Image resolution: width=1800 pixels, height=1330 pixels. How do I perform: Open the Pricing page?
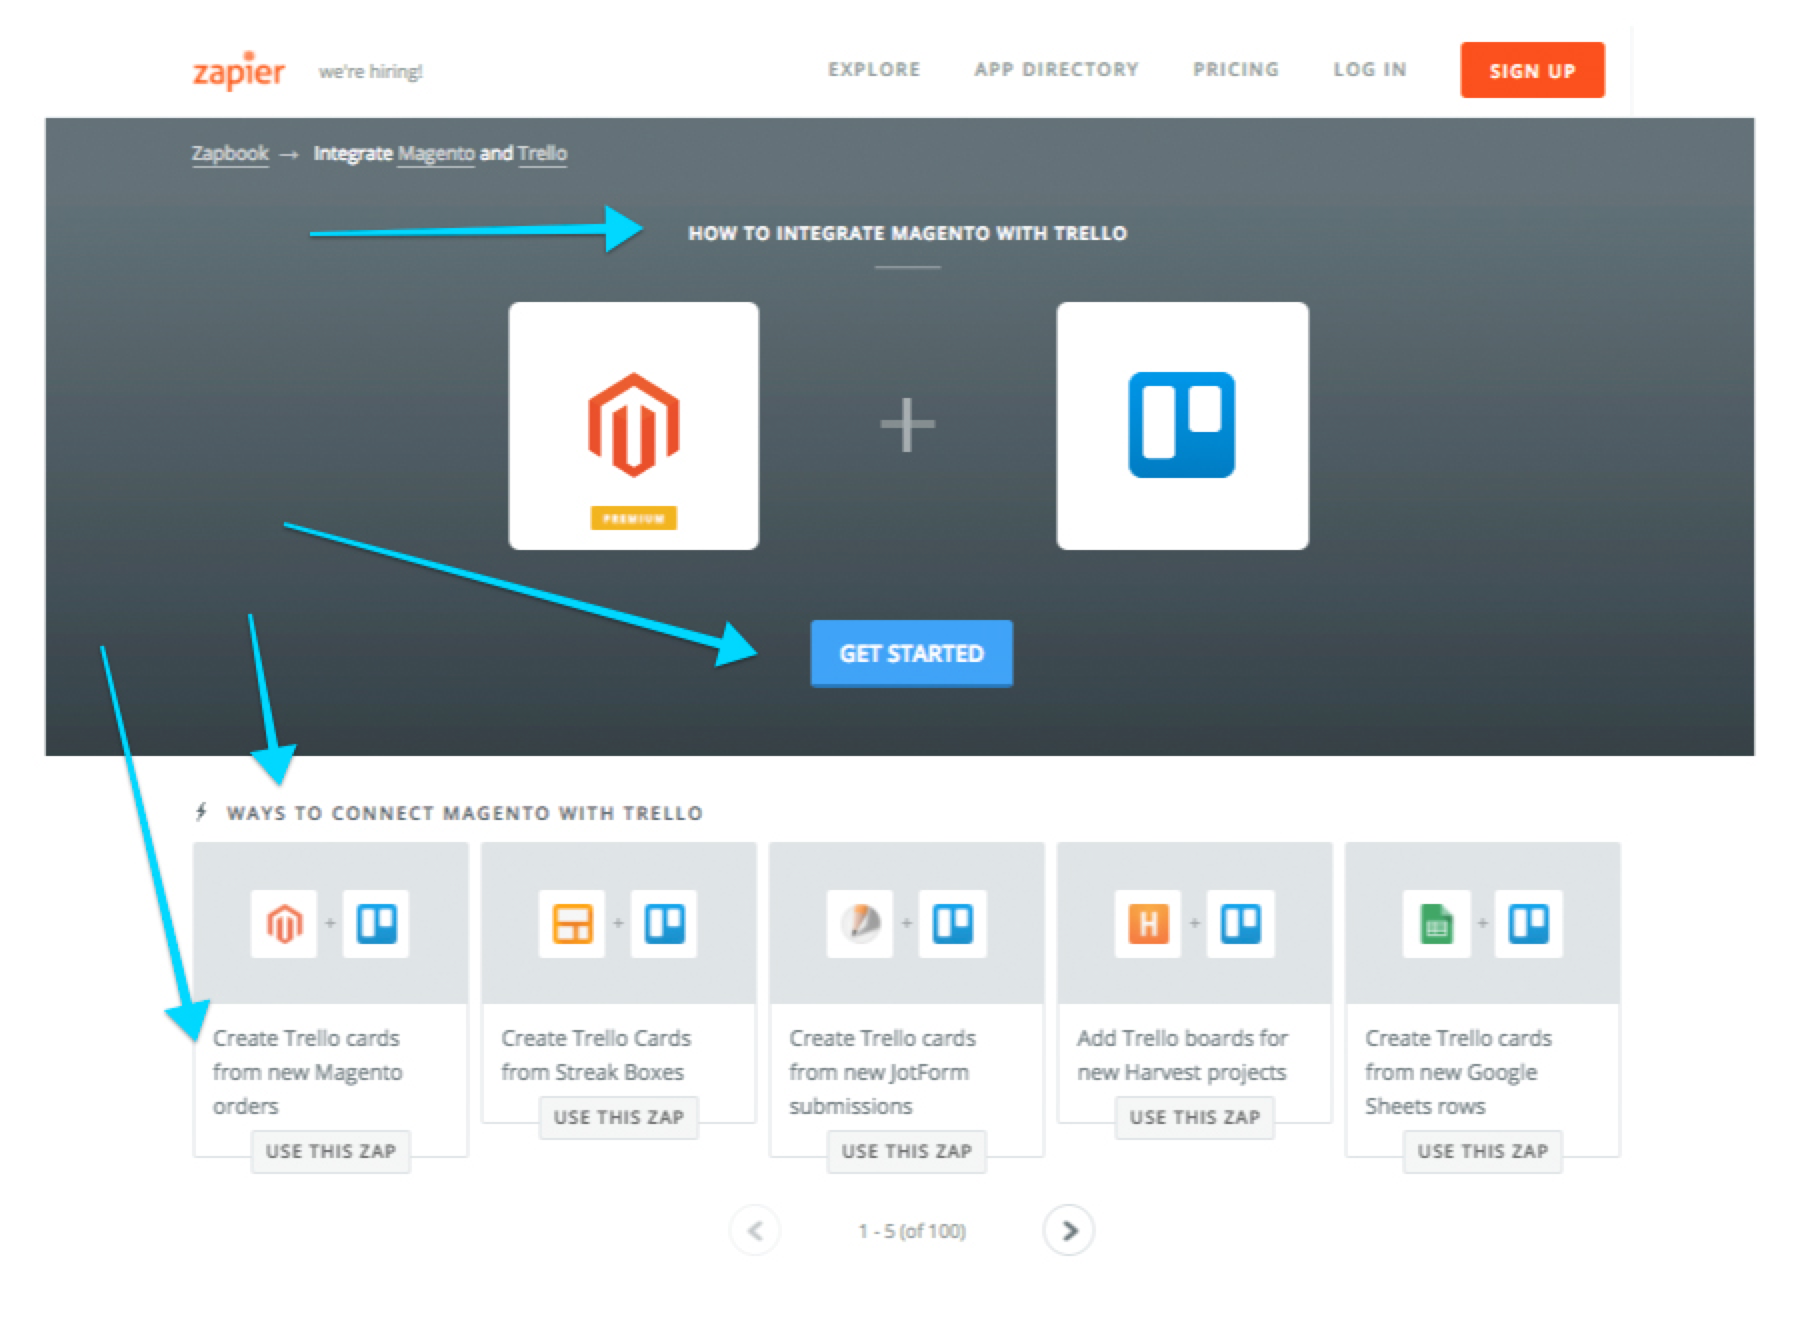[x=1236, y=70]
